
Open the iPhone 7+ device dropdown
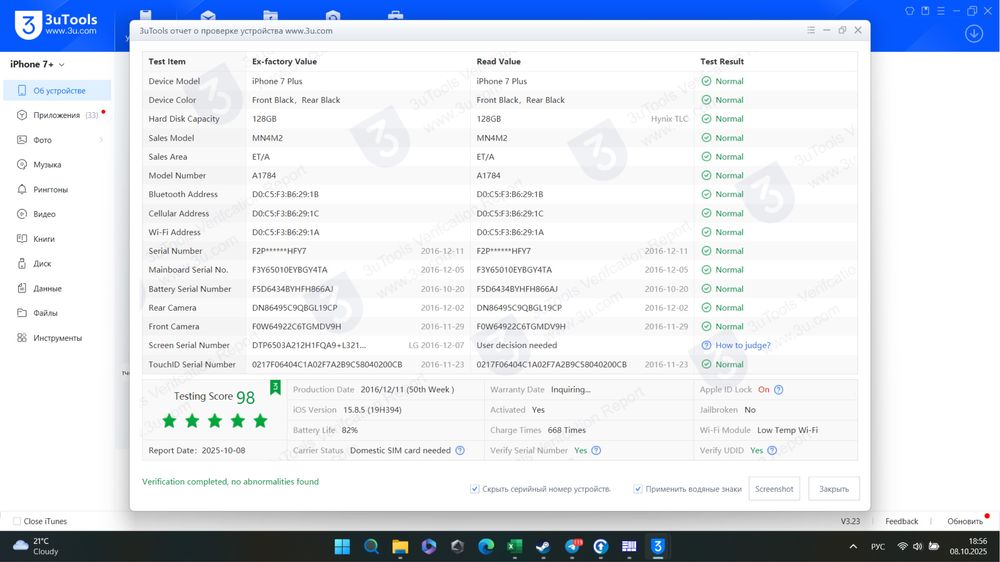(x=37, y=64)
